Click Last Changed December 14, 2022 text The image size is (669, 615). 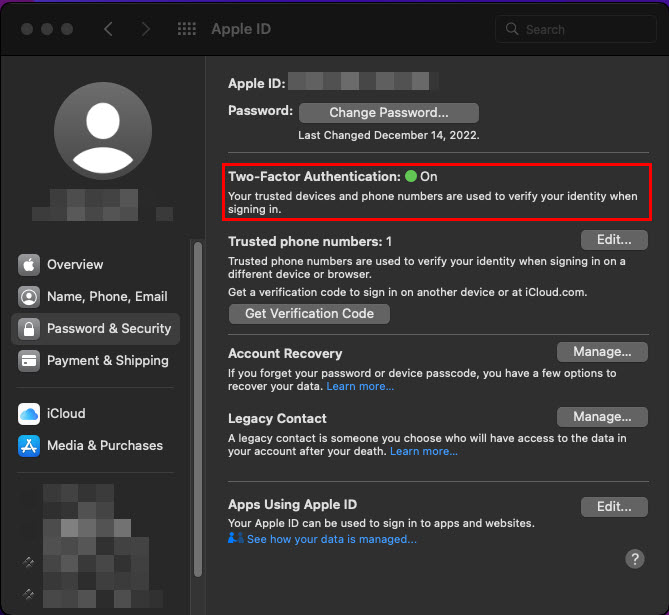(x=389, y=135)
